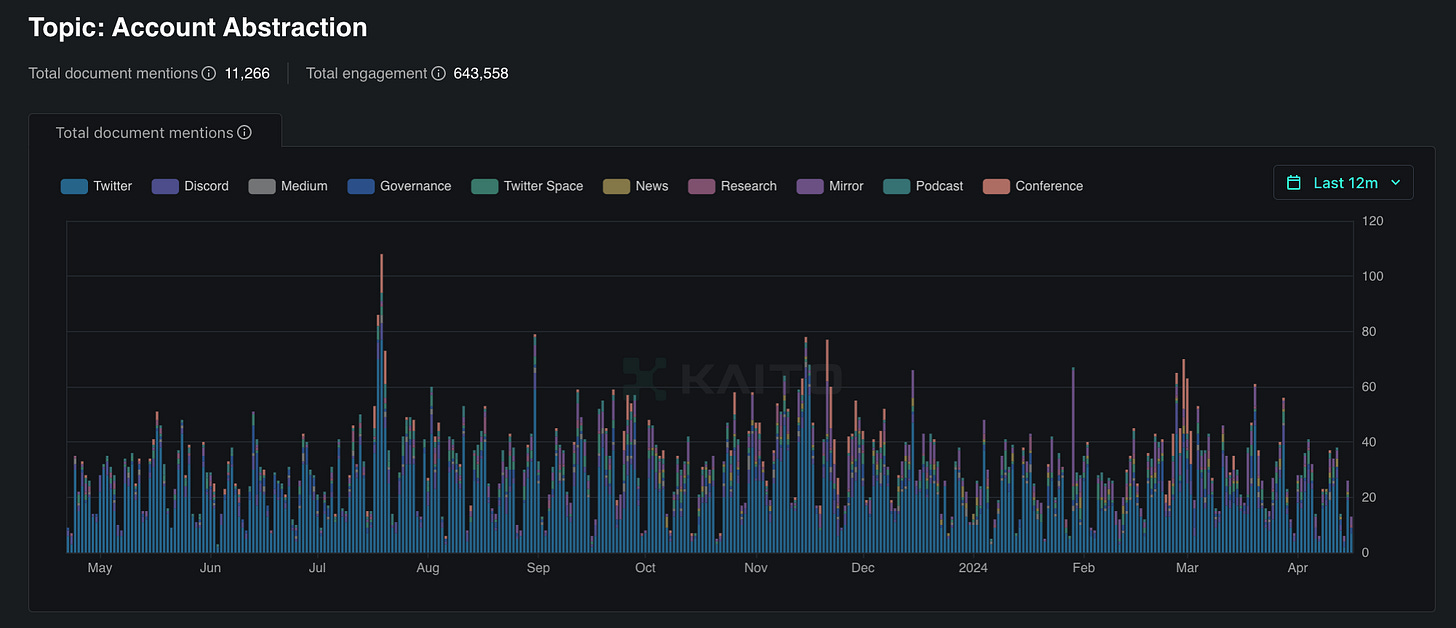
Task: Toggle Twitter series color swatch
Action: point(74,186)
